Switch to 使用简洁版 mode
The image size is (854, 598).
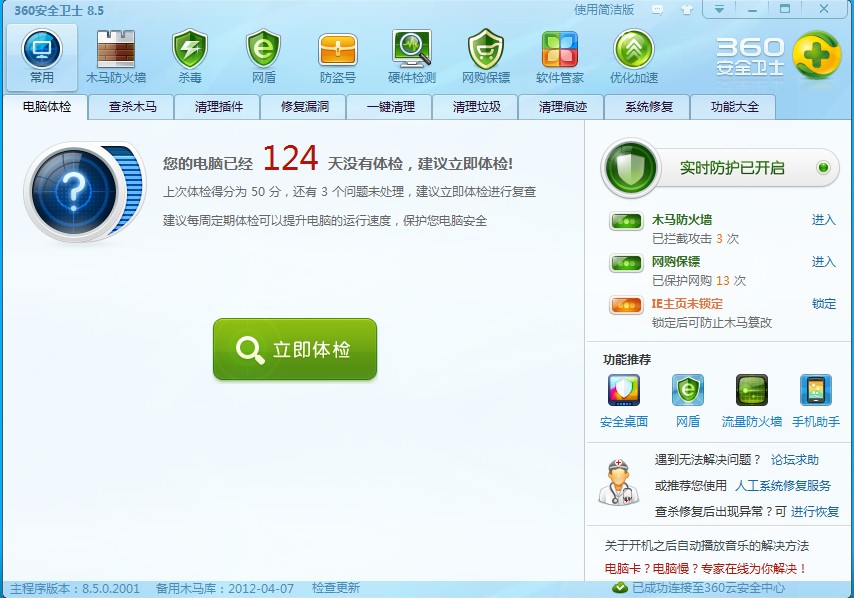coord(604,10)
